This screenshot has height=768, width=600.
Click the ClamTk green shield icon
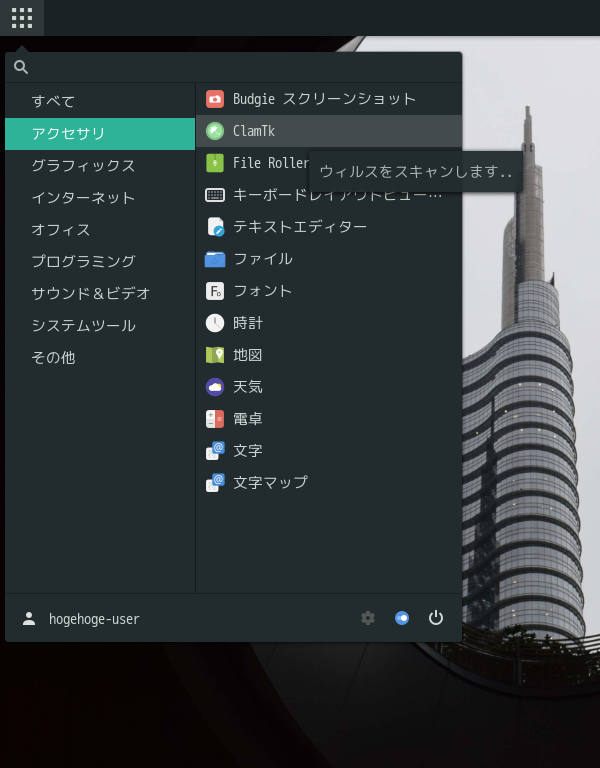215,131
